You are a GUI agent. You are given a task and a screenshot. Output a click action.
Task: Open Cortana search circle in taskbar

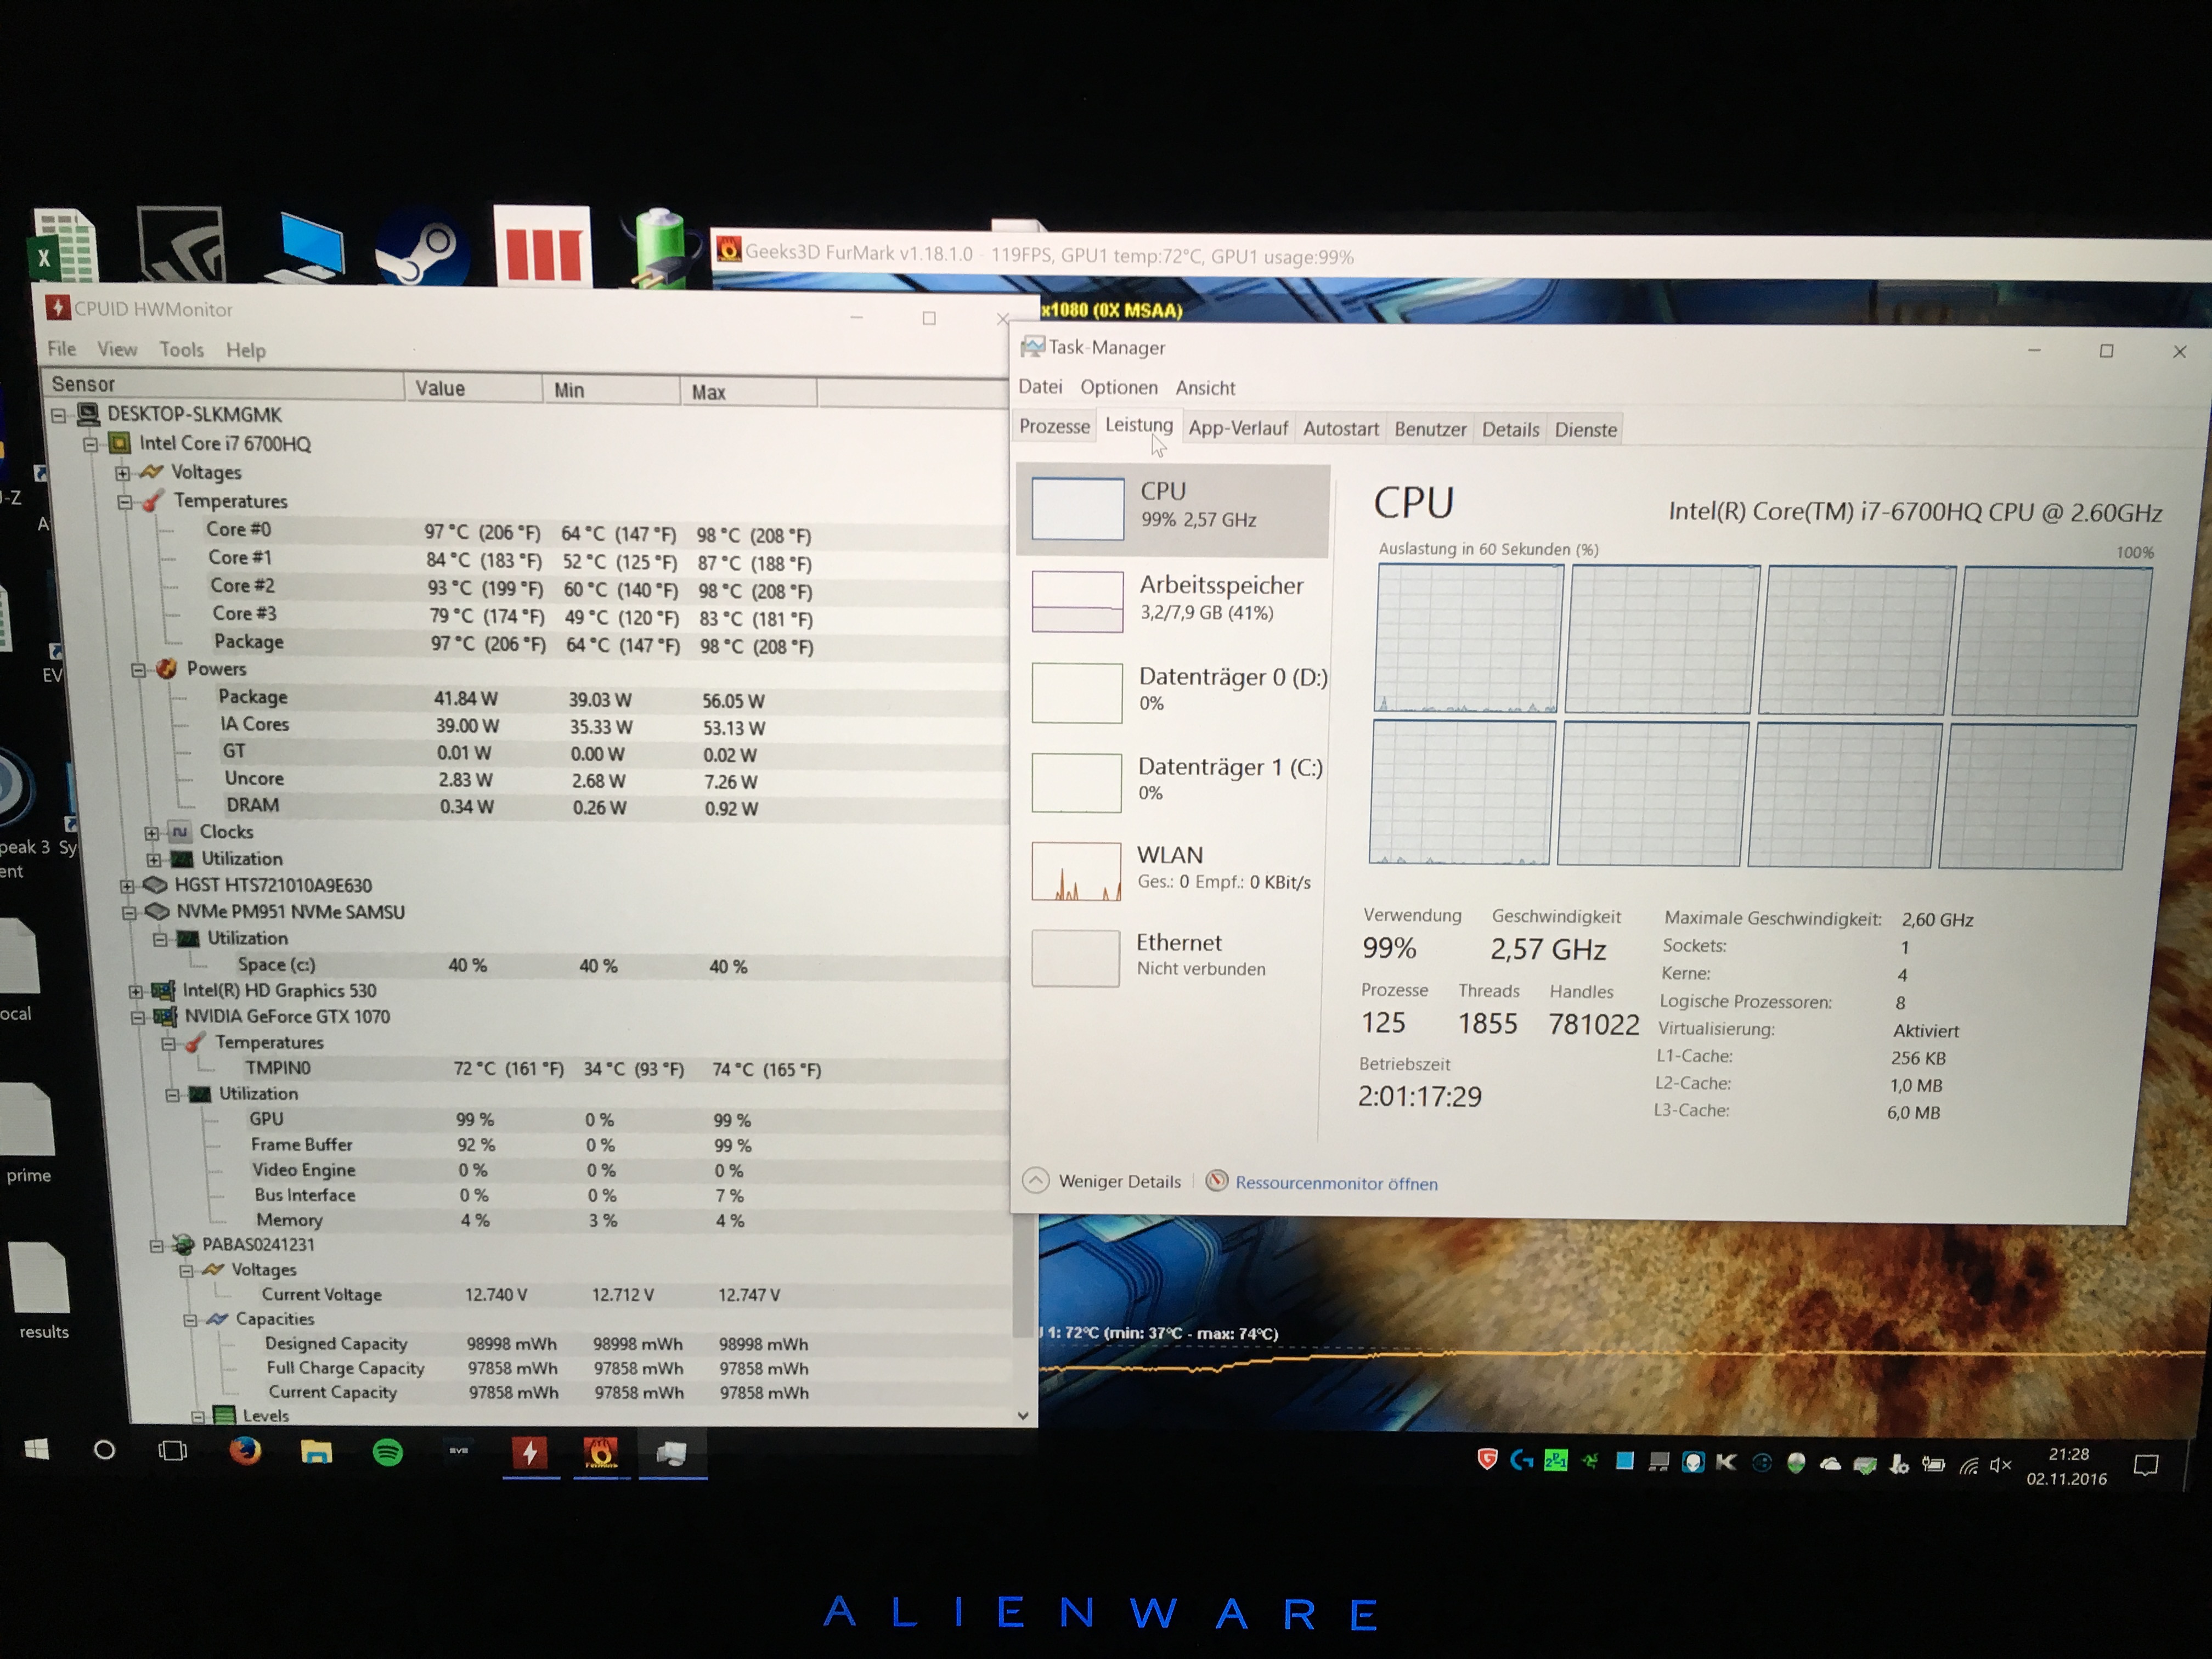104,1450
